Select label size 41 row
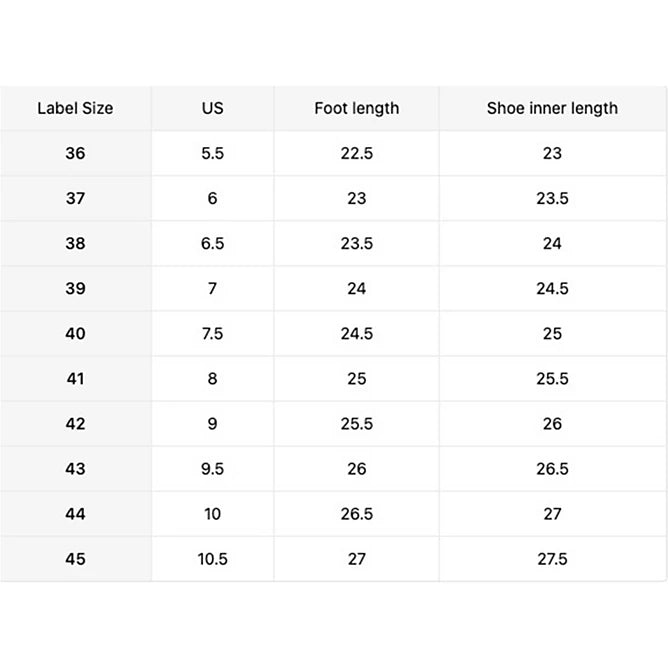This screenshot has width=668, height=668. click(x=333, y=379)
